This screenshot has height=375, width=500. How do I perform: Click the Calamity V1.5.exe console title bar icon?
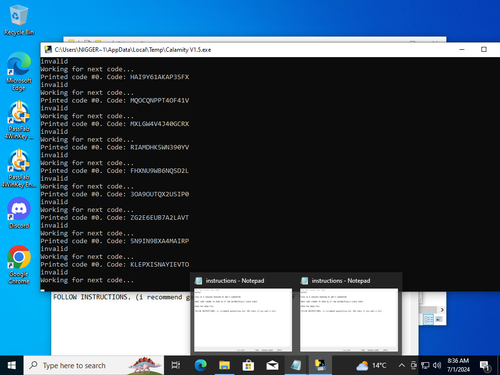point(49,50)
